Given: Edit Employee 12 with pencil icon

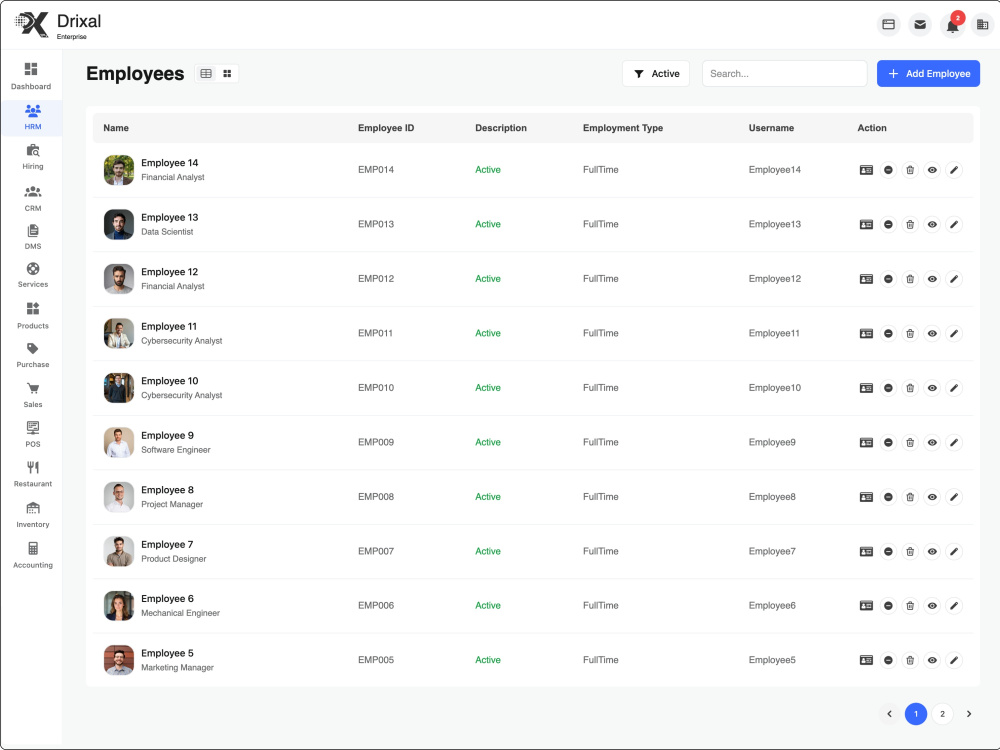Looking at the screenshot, I should (954, 279).
